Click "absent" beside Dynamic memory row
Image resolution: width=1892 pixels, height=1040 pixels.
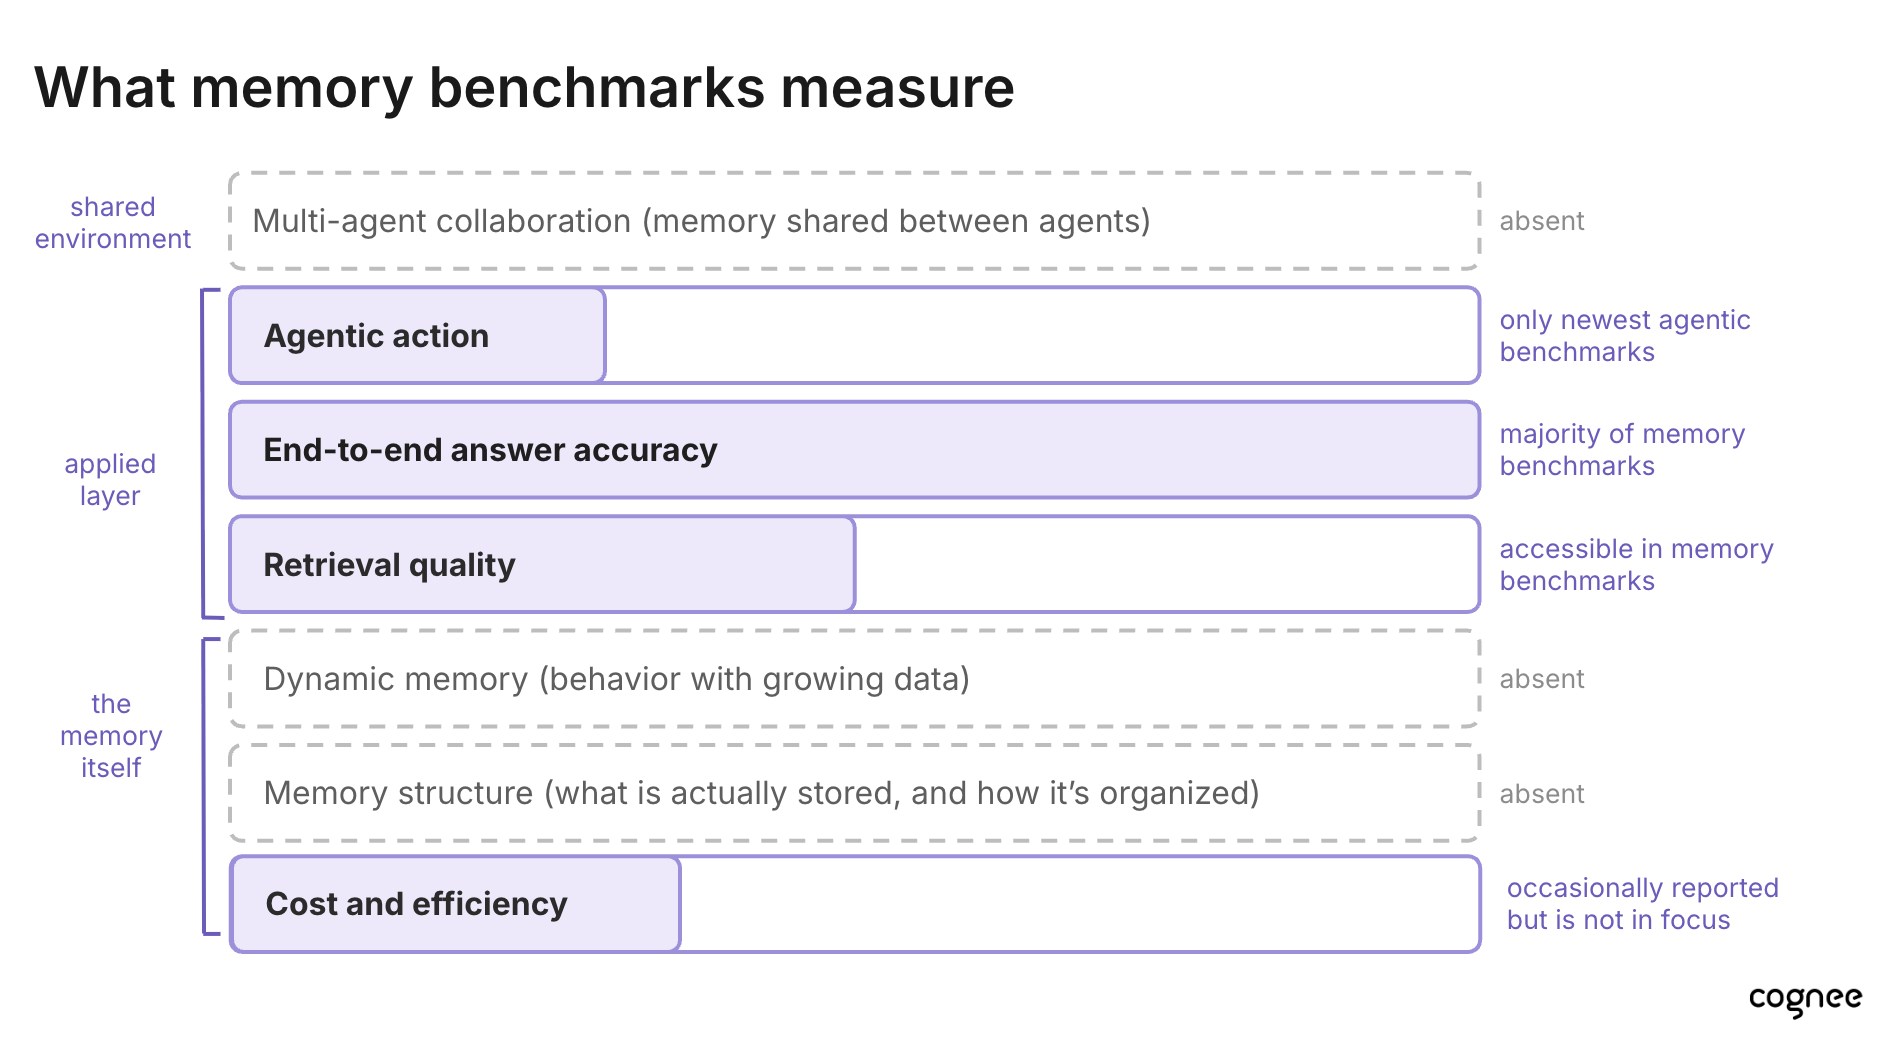click(1542, 679)
